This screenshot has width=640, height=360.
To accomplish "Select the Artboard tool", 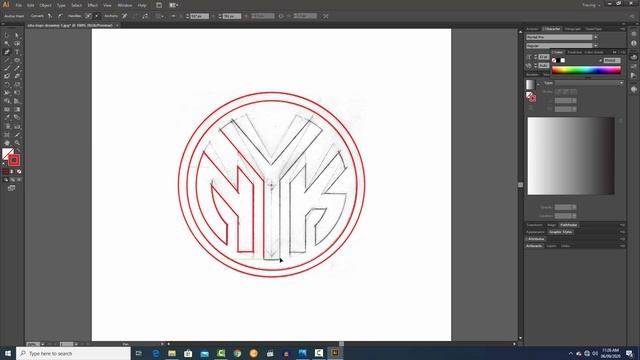I will 7,134.
